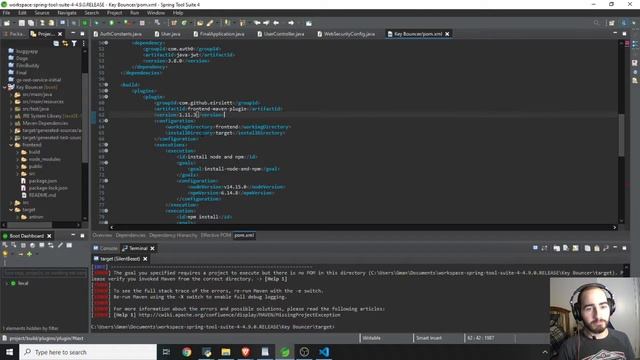Switch to the Package Explorer tab
The image size is (640, 360).
[14, 34]
